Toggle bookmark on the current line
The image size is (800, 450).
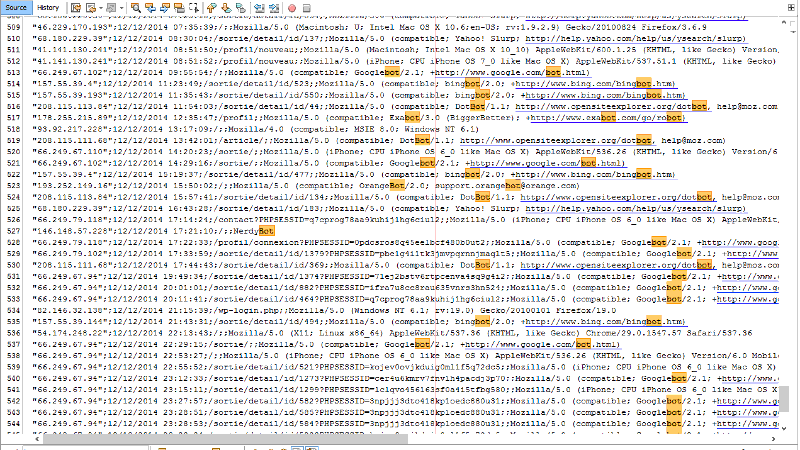pyautogui.click(x=241, y=8)
